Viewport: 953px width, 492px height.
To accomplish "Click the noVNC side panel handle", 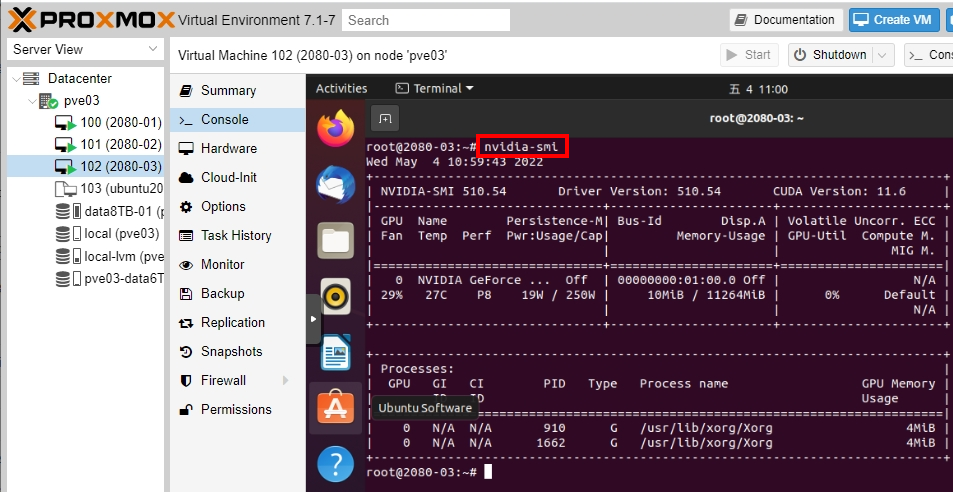I will [313, 319].
